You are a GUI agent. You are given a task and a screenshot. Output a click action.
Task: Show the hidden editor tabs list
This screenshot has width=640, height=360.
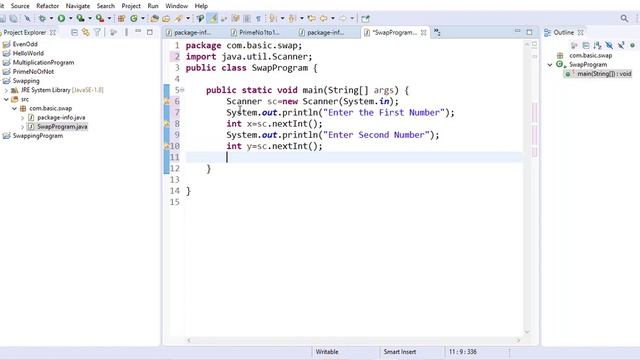[437, 32]
